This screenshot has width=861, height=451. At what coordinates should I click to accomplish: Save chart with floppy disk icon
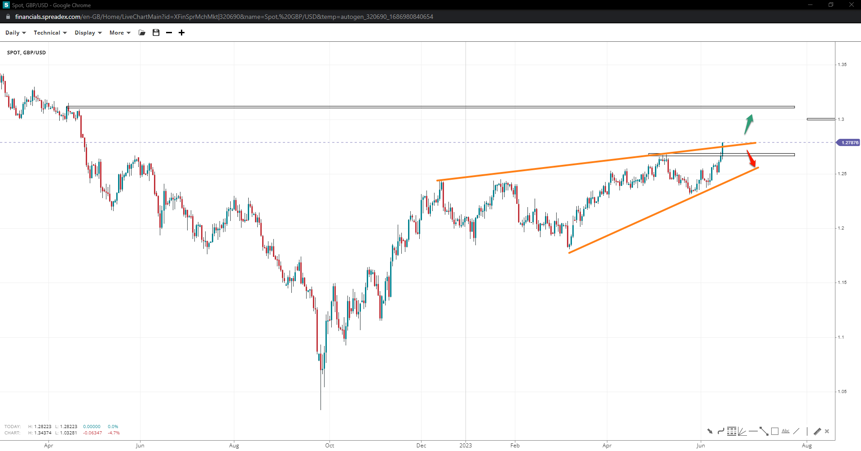(156, 33)
